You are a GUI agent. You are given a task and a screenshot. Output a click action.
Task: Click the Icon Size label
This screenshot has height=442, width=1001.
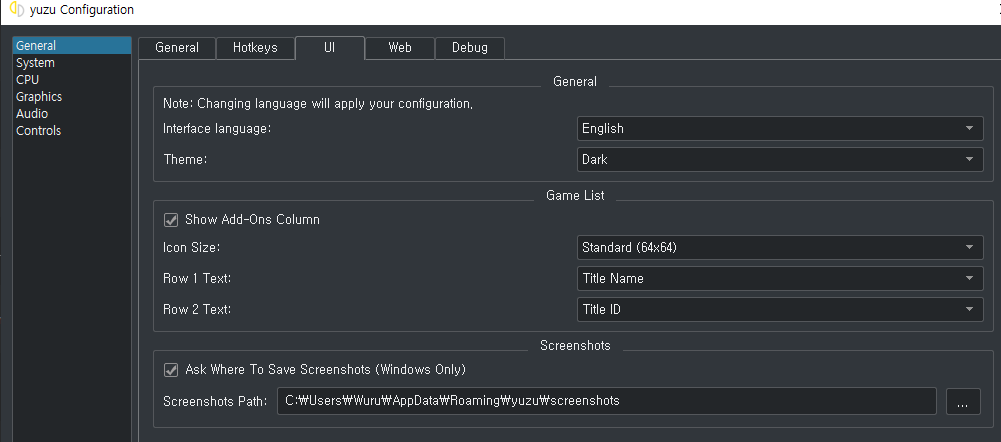pyautogui.click(x=192, y=247)
